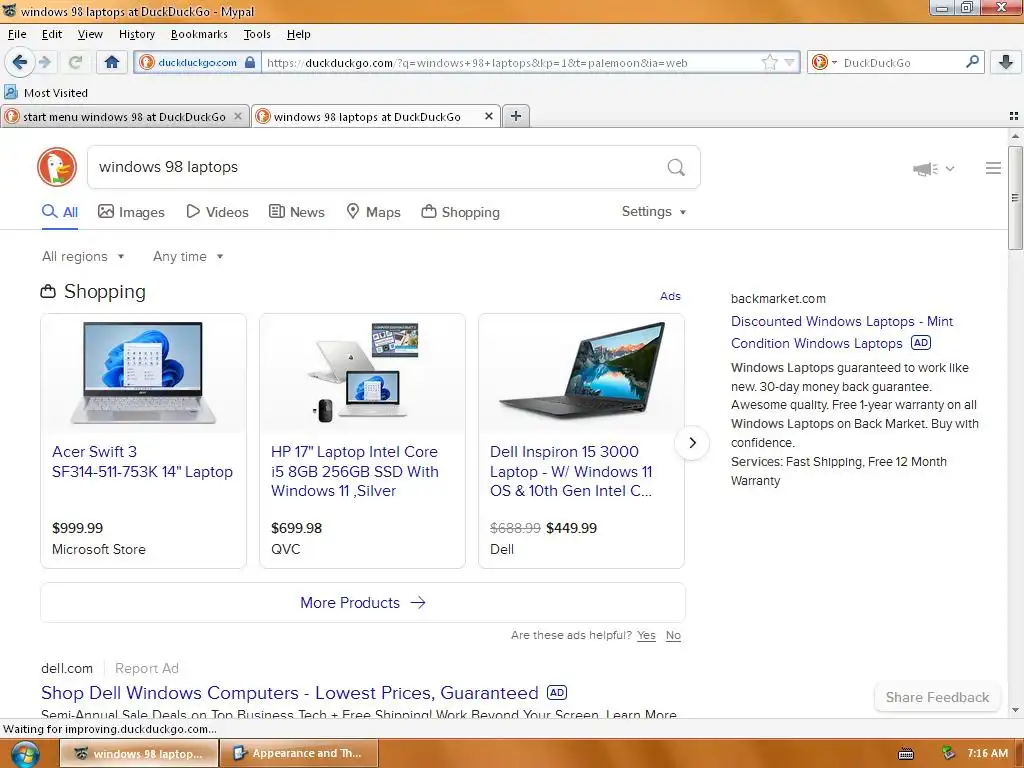This screenshot has width=1024, height=768.
Task: Open the Dell Inspiron 15 3000 link
Action: tap(571, 471)
